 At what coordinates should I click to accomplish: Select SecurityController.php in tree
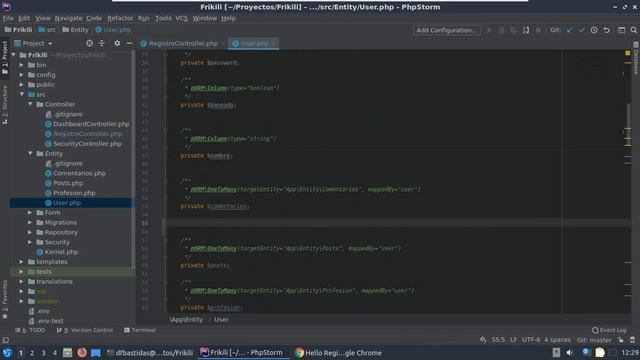(87, 144)
